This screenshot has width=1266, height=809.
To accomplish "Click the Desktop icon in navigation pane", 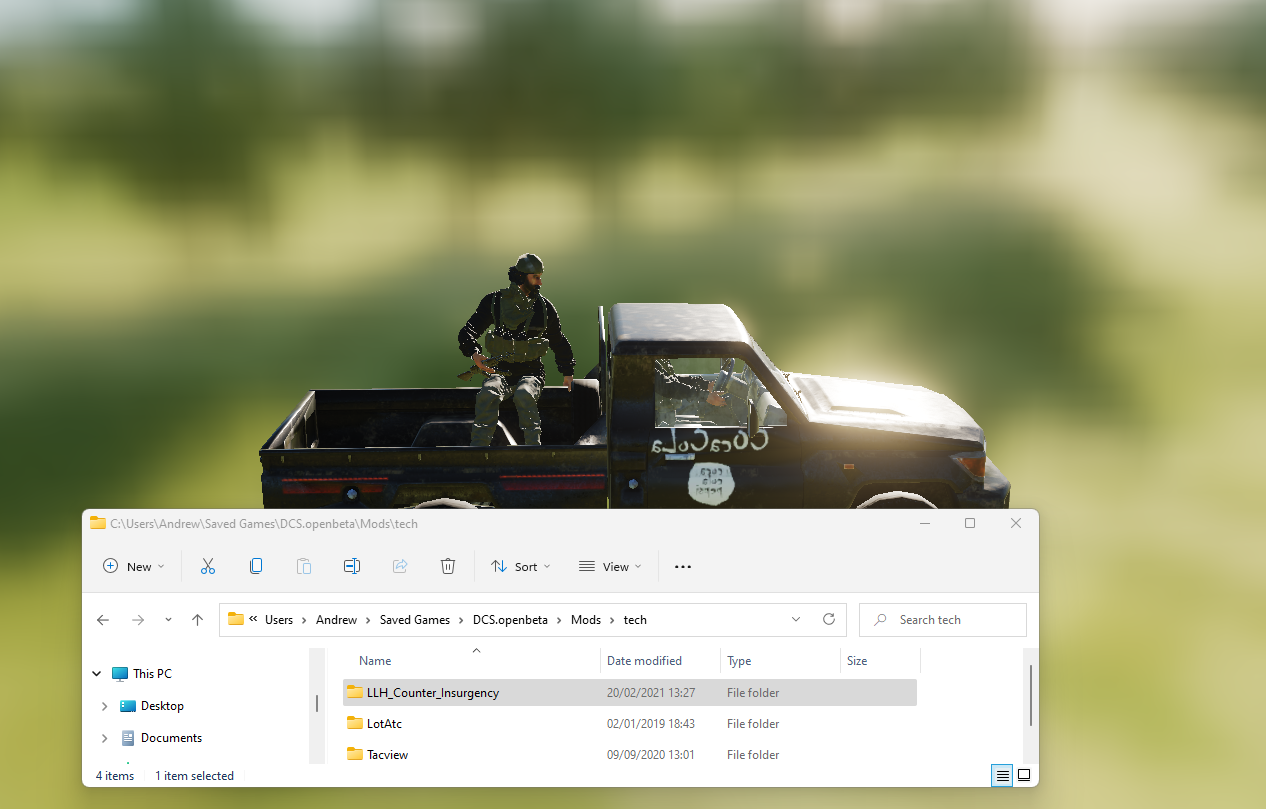I will [128, 706].
